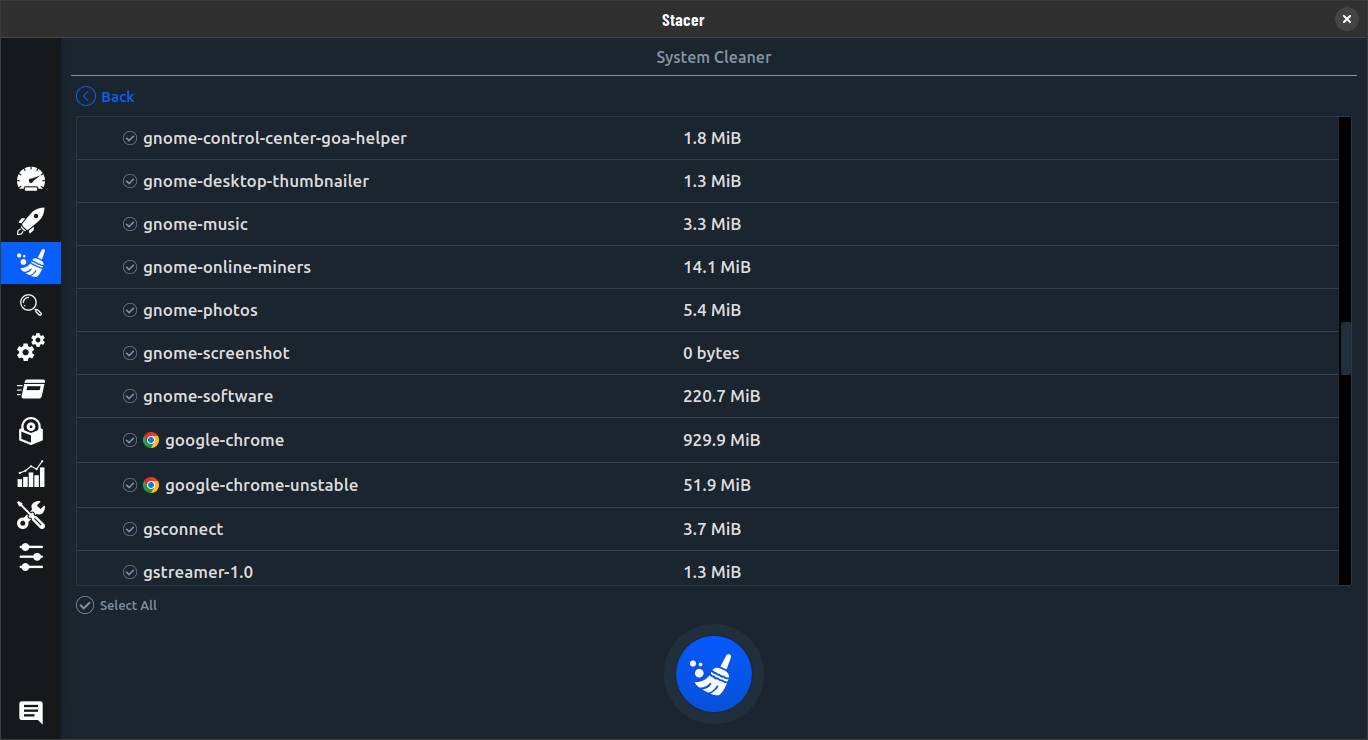Screen dimensions: 1368x740
Task: Click the gnome-screenshot label
Action: pyautogui.click(x=217, y=353)
